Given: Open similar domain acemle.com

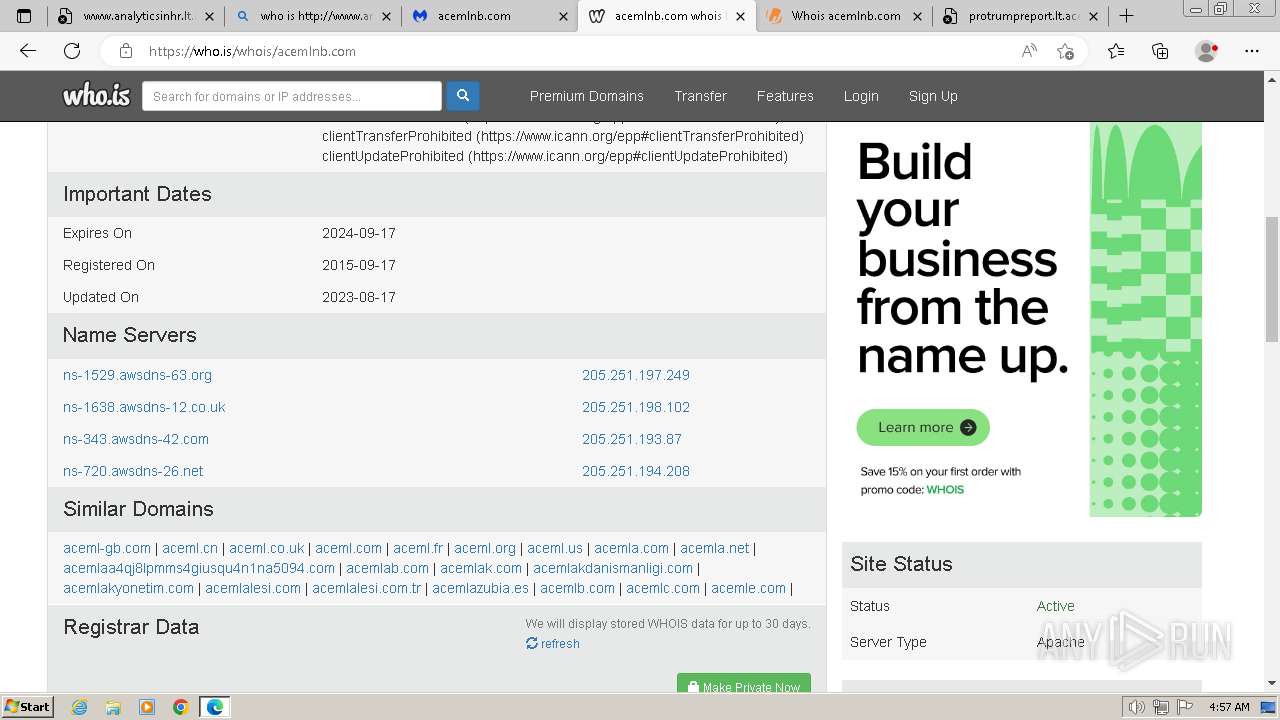Looking at the screenshot, I should pos(748,588).
